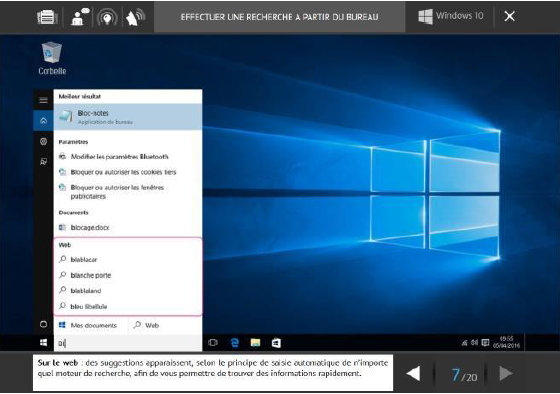Open Task View on the taskbar

coord(213,343)
